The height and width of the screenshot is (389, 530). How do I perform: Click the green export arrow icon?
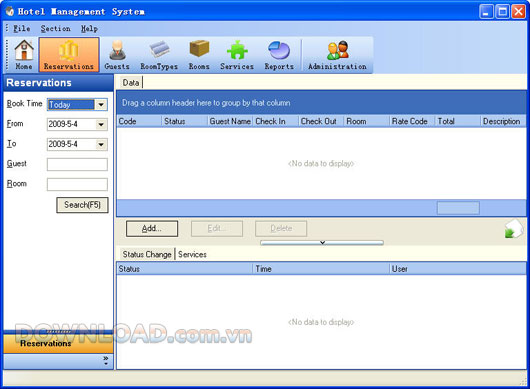[513, 229]
